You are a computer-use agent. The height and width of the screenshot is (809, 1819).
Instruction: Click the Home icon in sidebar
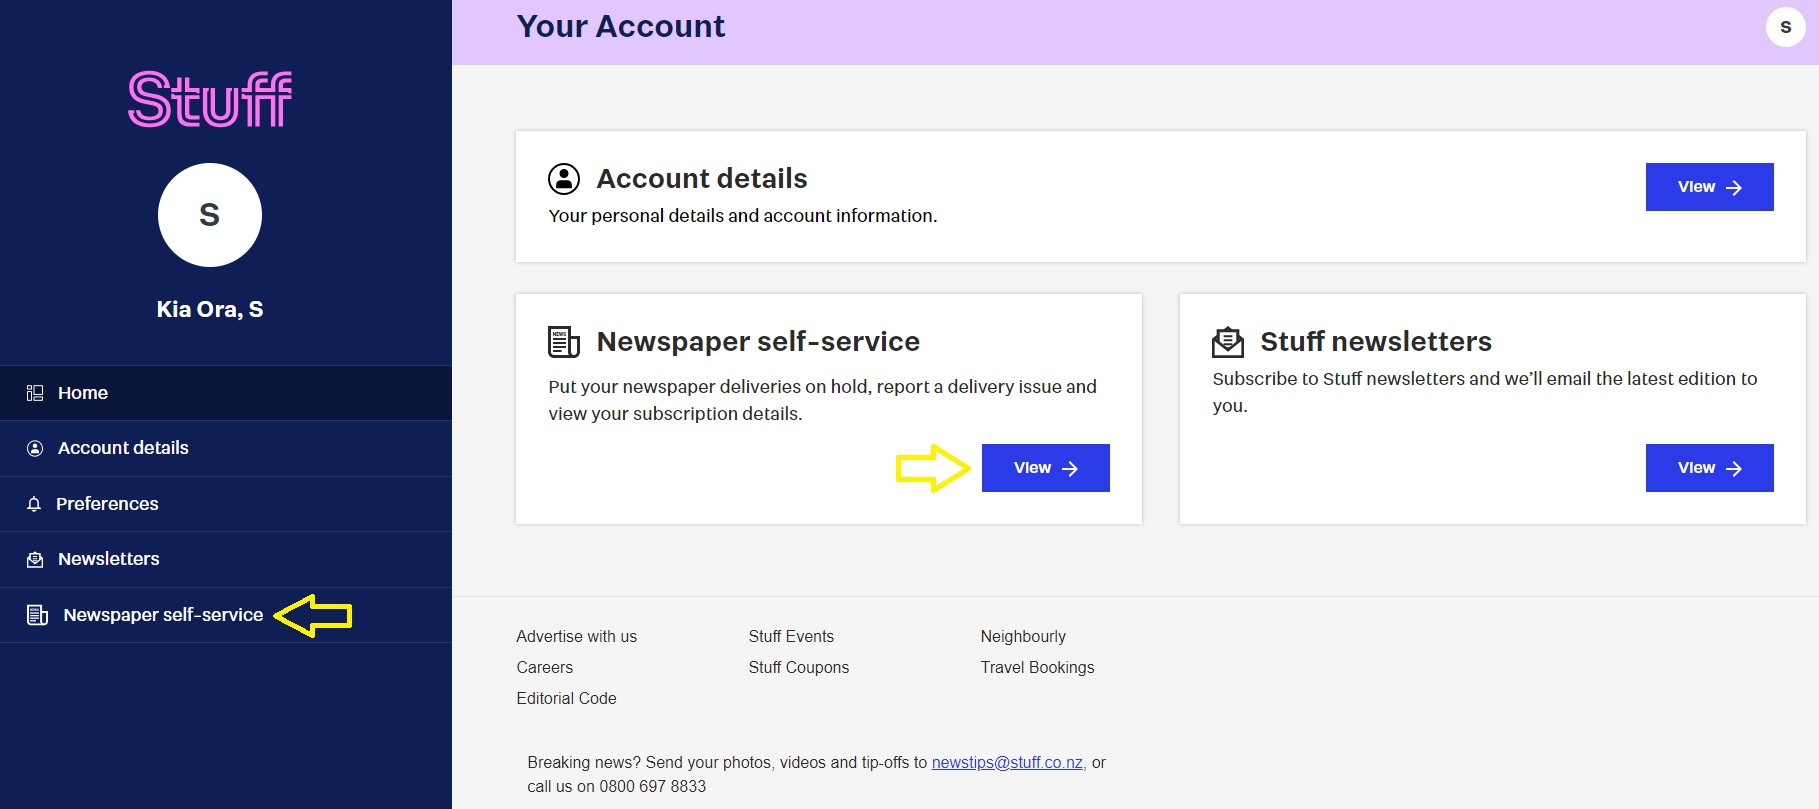35,393
